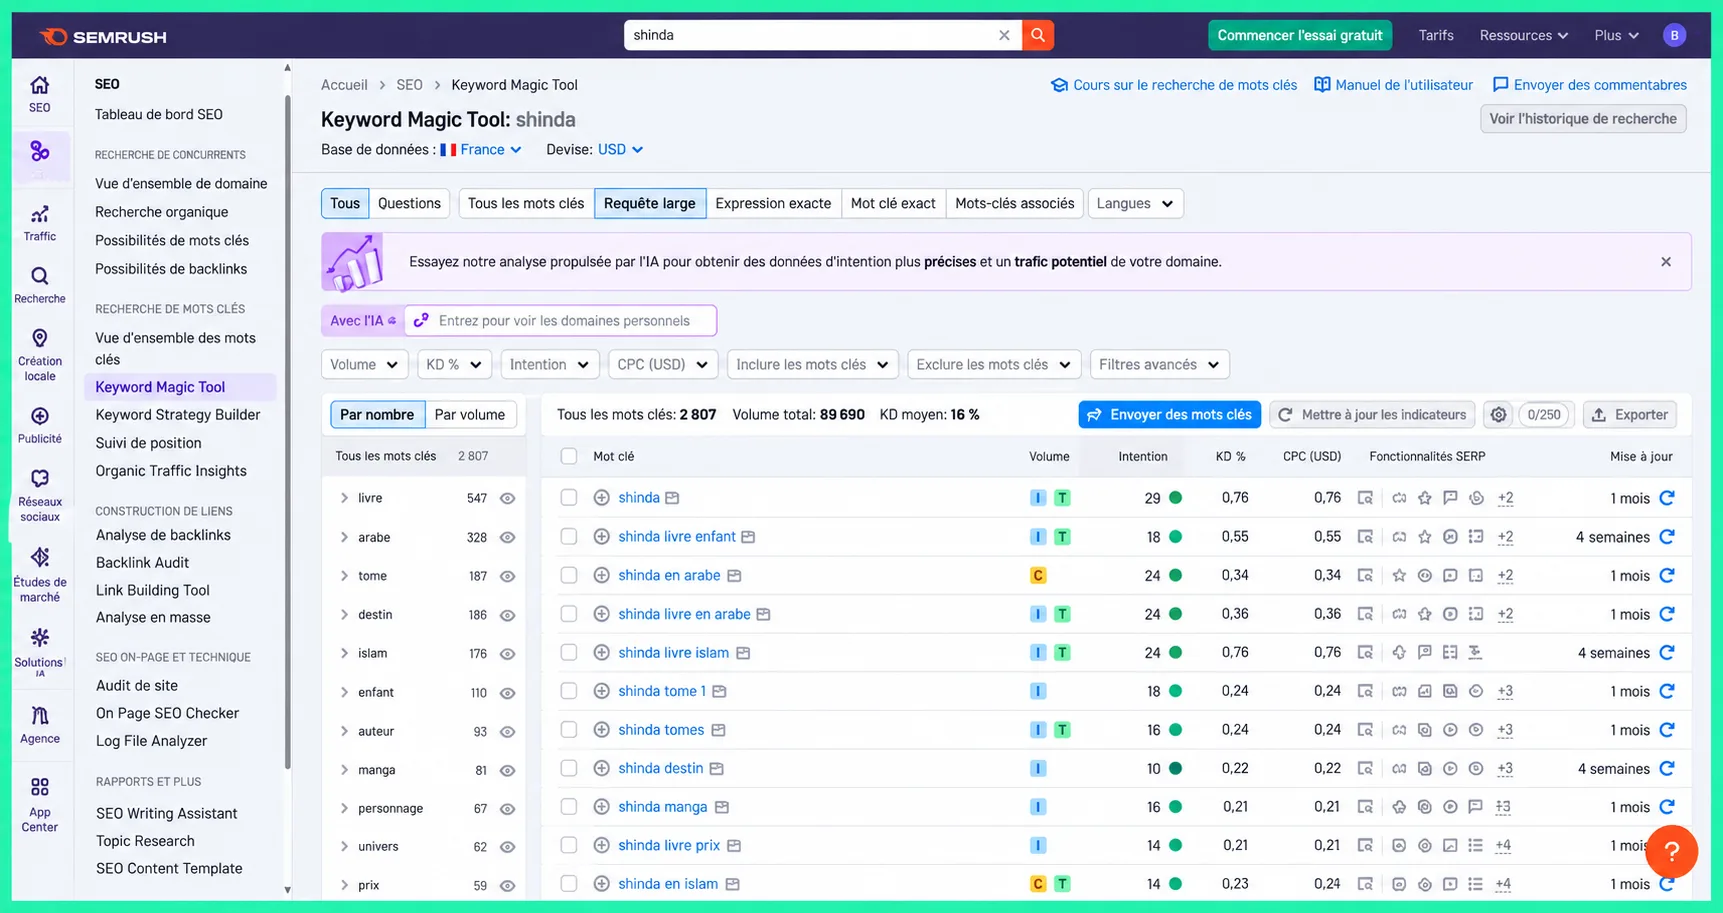
Task: Open the Langues dropdown
Action: 1135,204
